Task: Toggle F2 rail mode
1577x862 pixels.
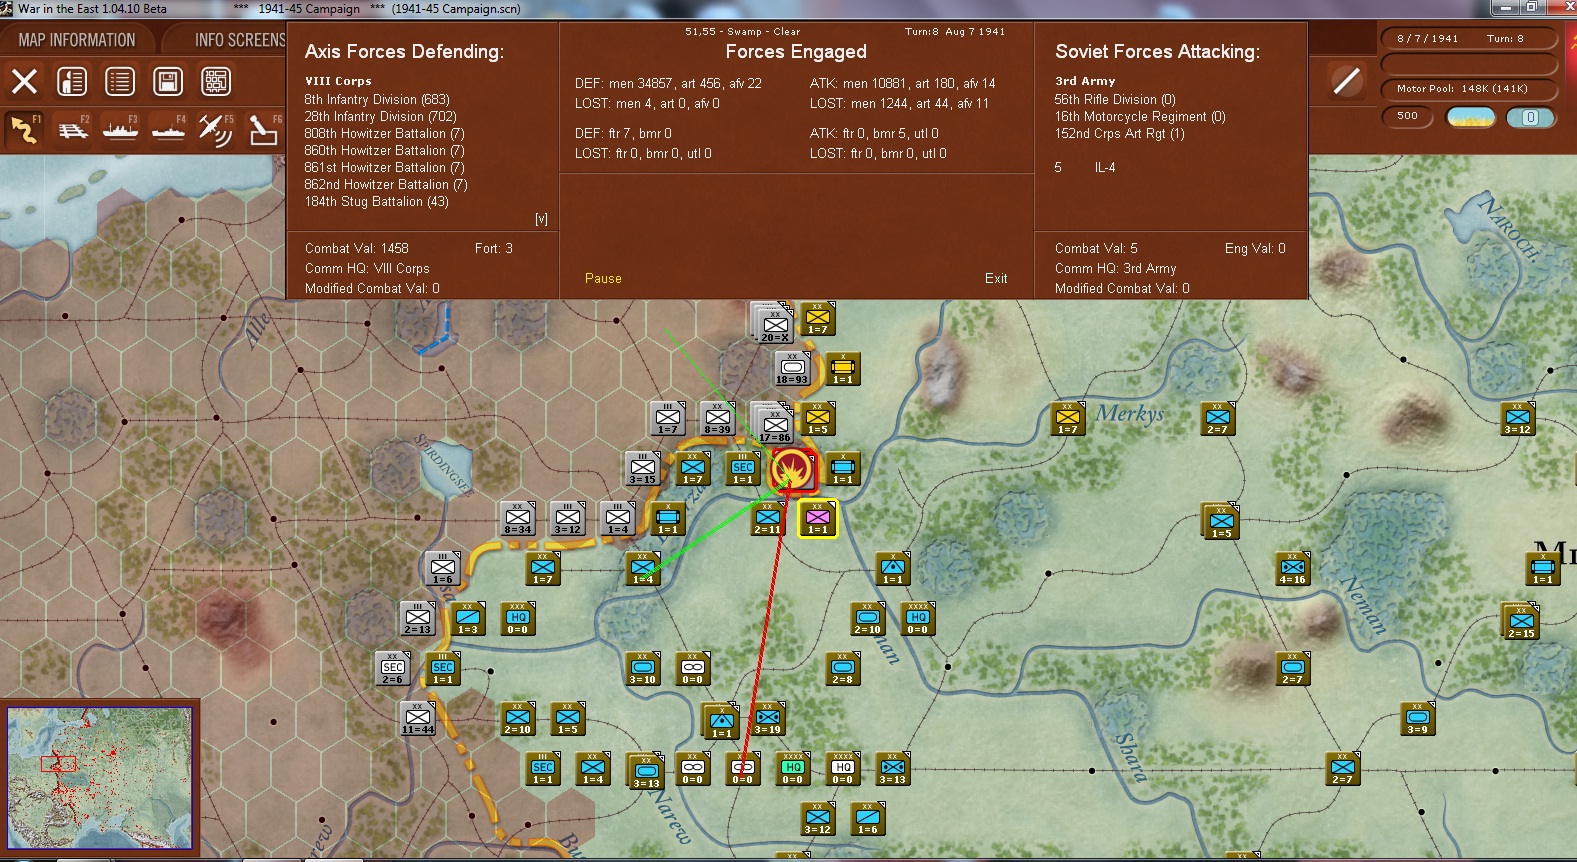Action: (72, 130)
